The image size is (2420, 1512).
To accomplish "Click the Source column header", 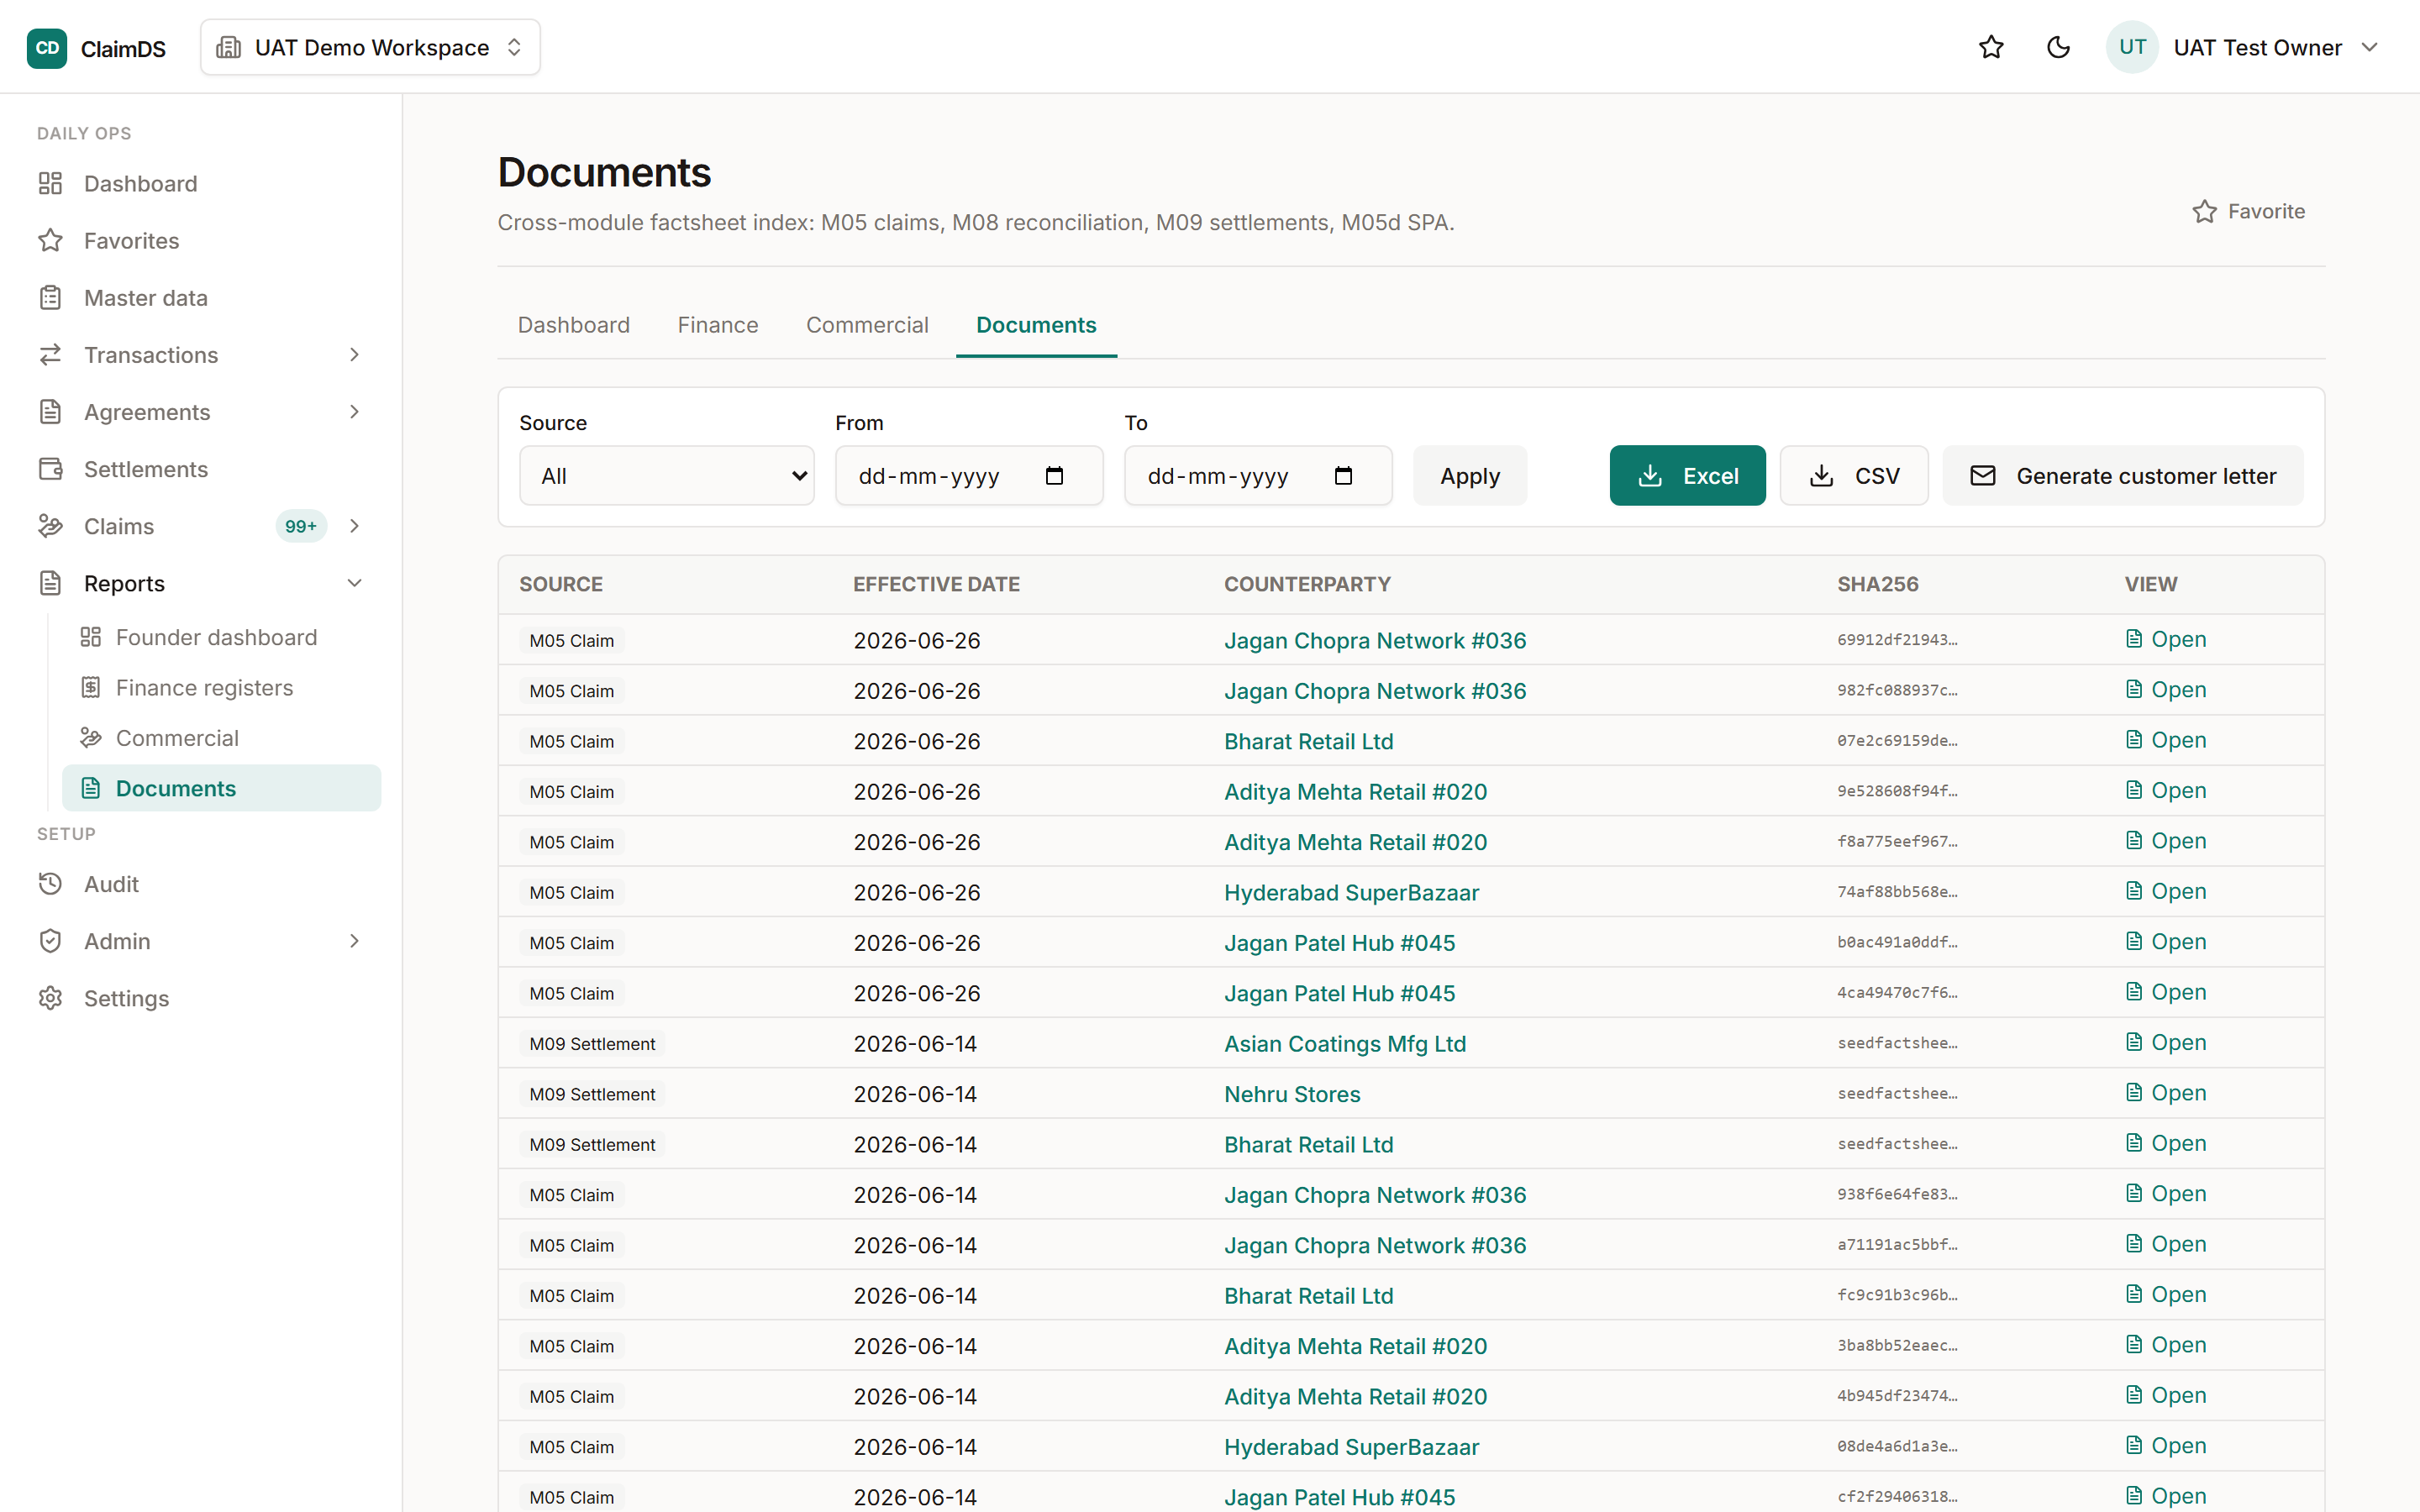I will pos(561,584).
